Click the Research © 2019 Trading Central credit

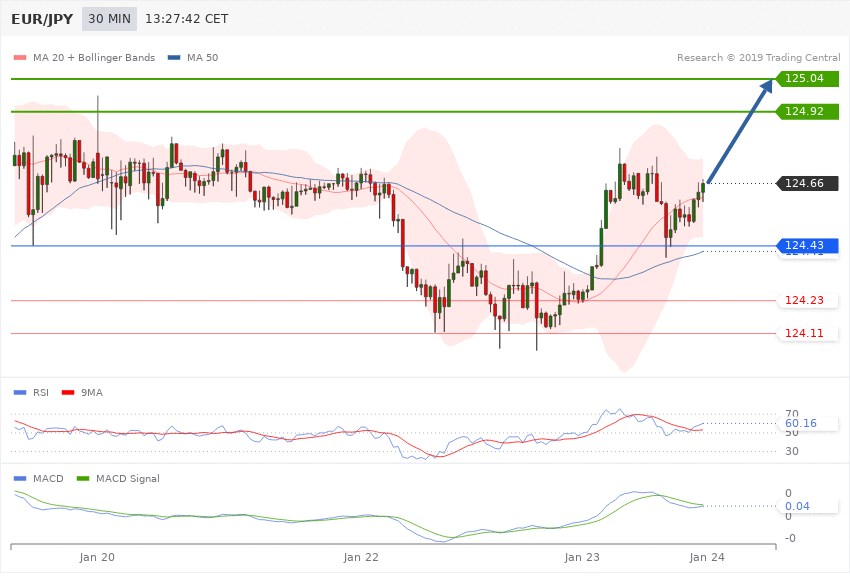tap(758, 57)
